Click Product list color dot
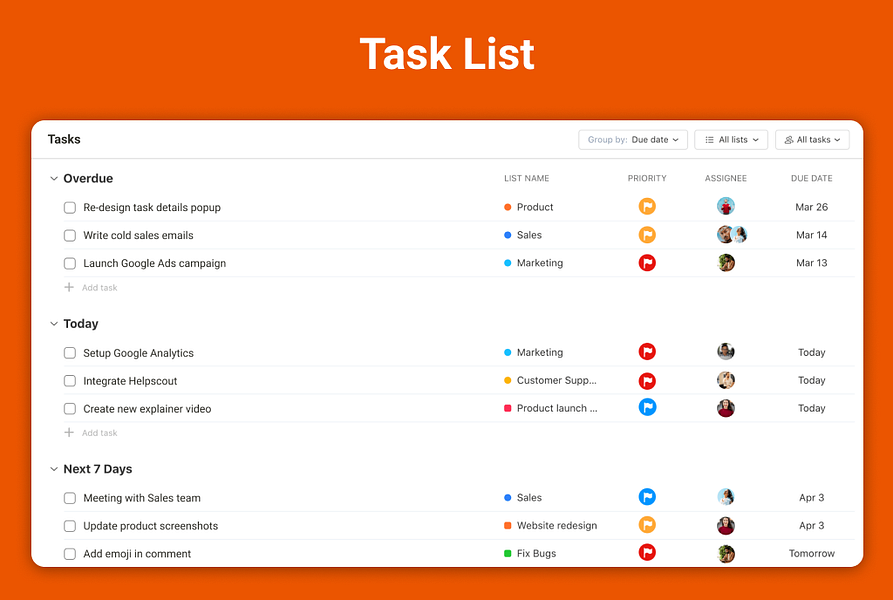The width and height of the screenshot is (893, 600). [507, 207]
